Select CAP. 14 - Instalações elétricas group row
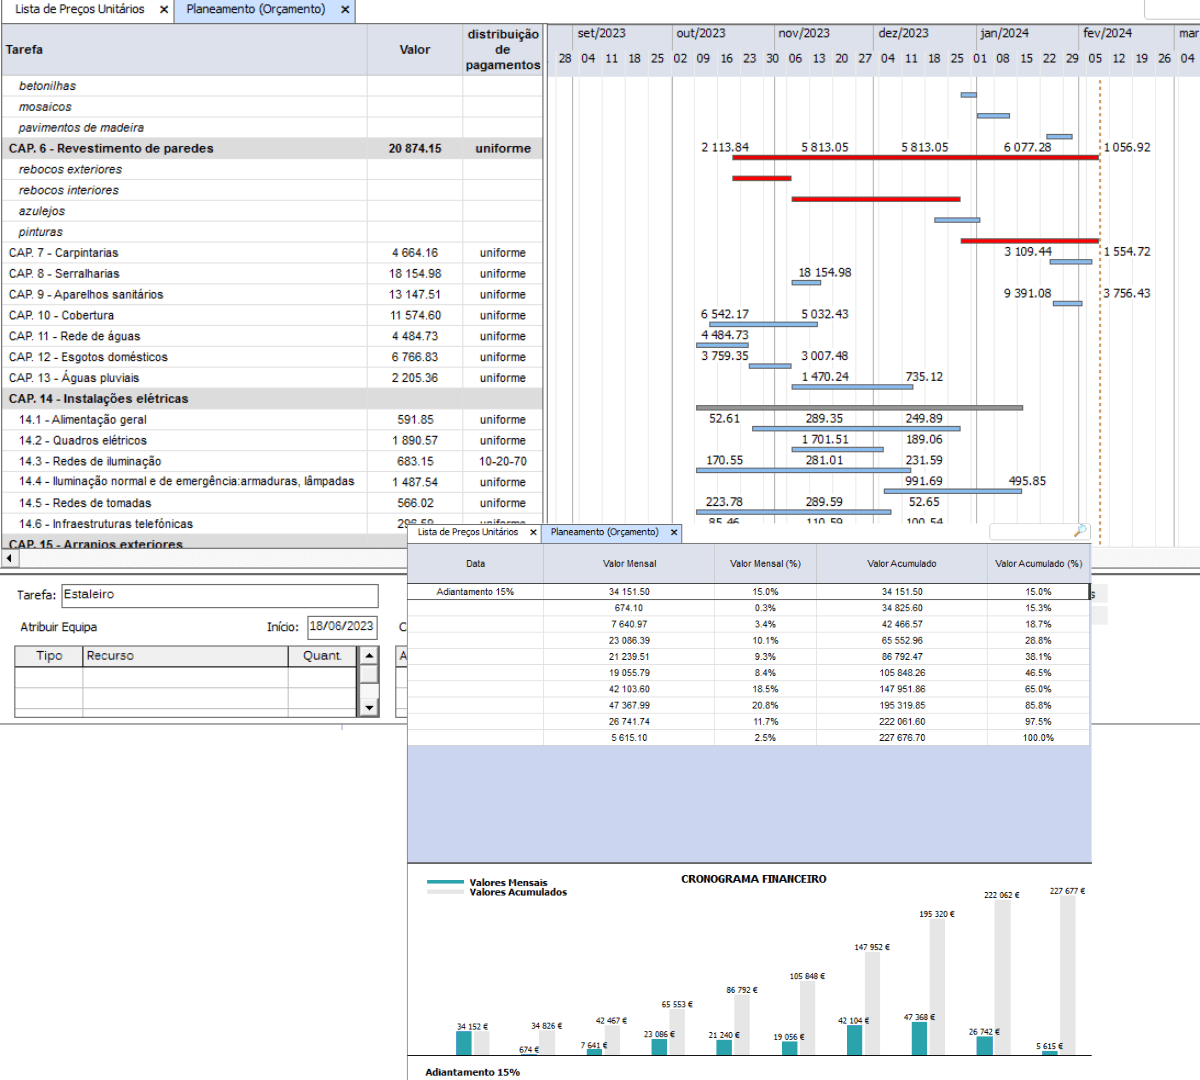 click(x=98, y=399)
